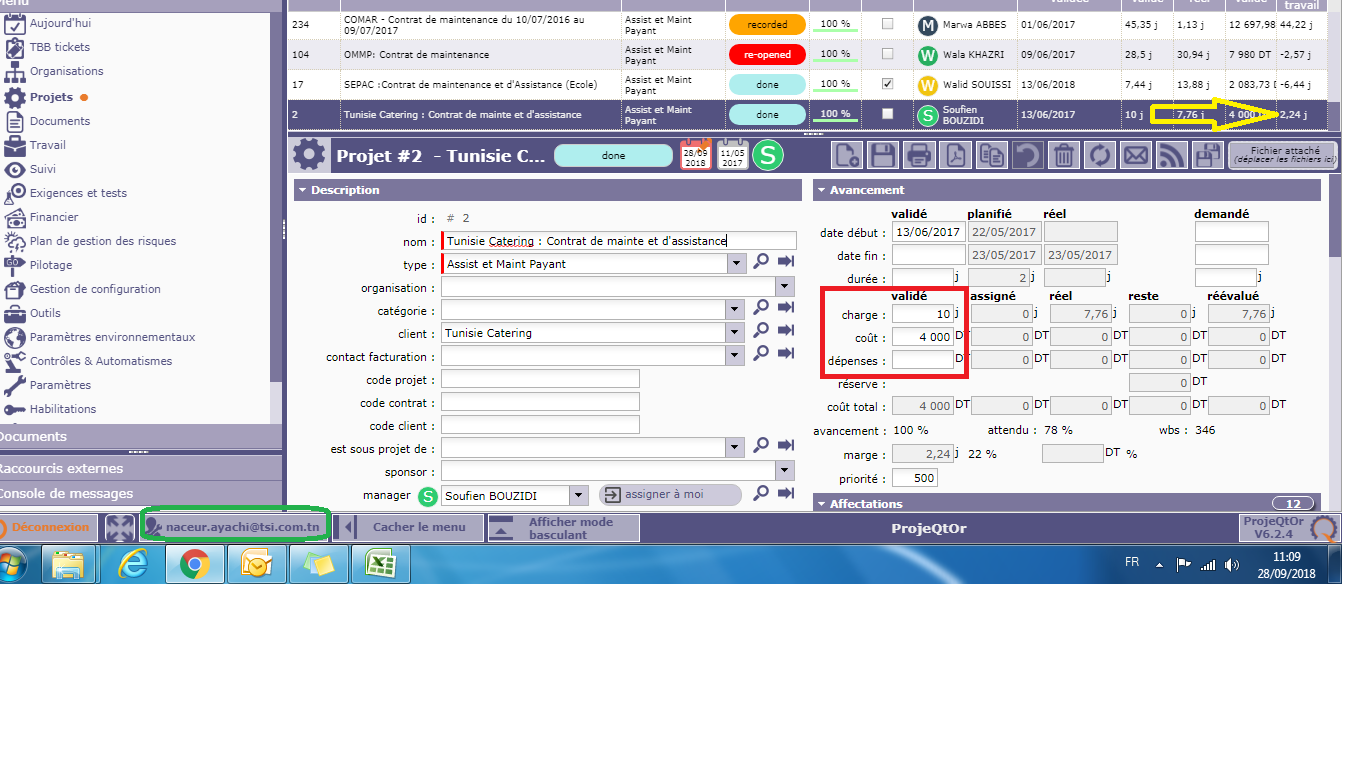Open the organisation dropdown
The width and height of the screenshot is (1360, 768).
click(x=784, y=287)
